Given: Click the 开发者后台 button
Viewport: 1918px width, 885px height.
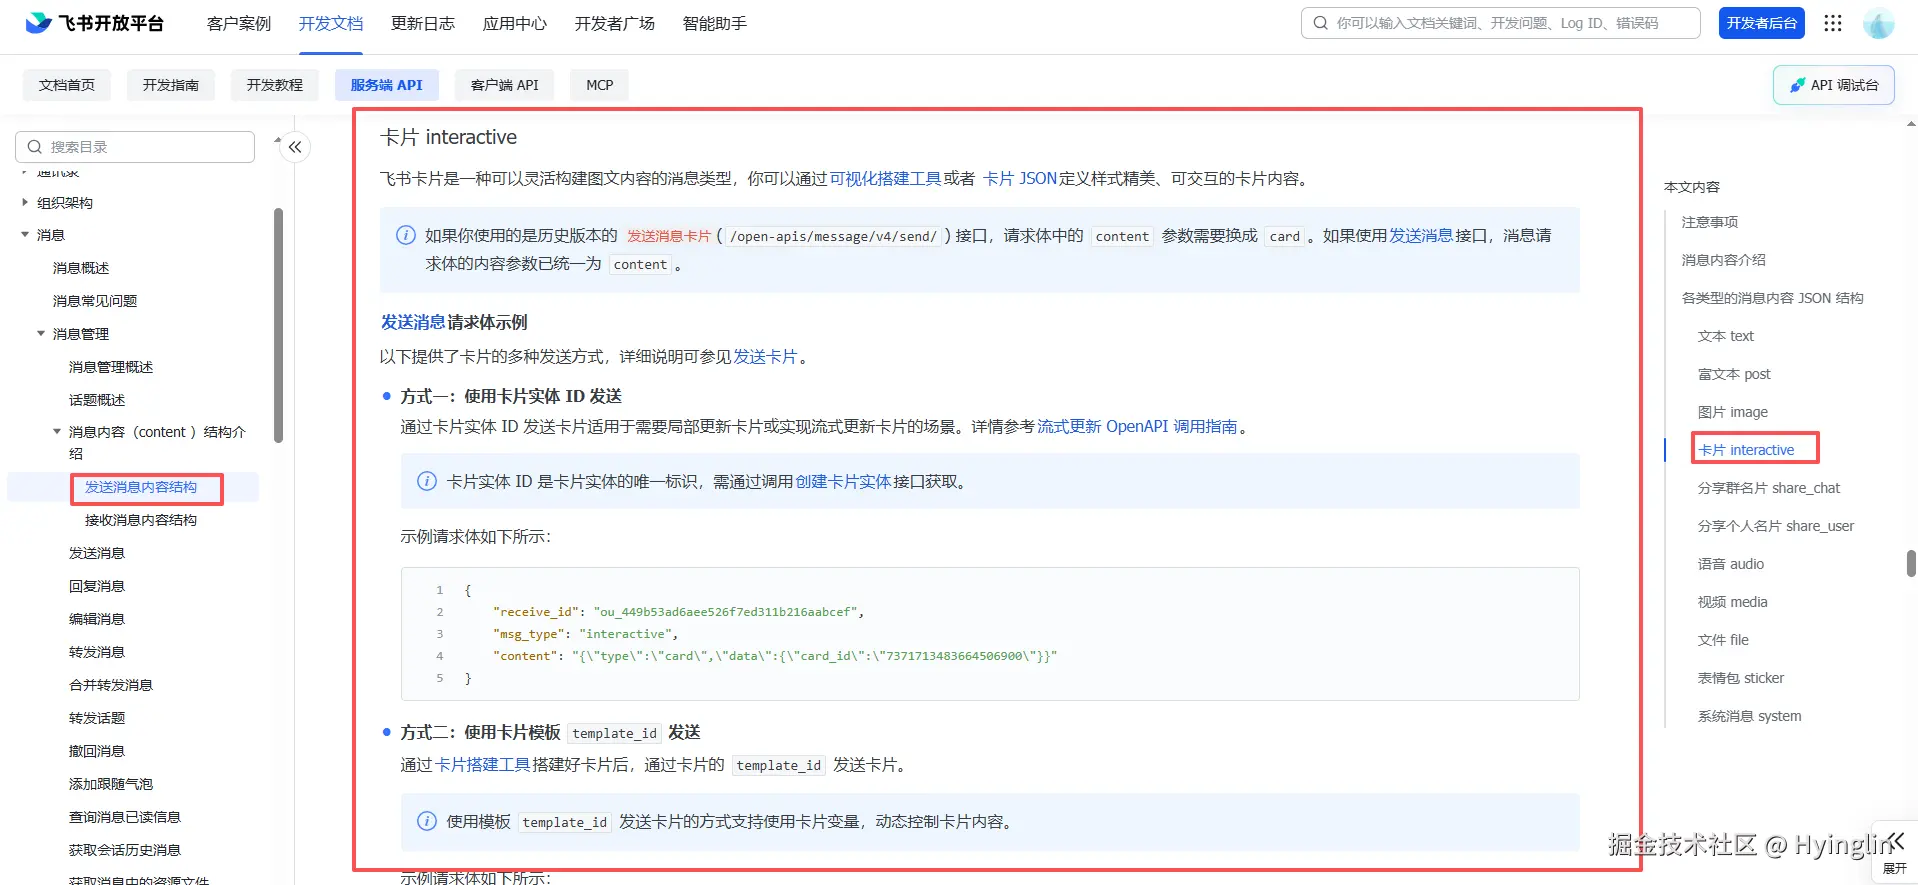Looking at the screenshot, I should (1762, 23).
